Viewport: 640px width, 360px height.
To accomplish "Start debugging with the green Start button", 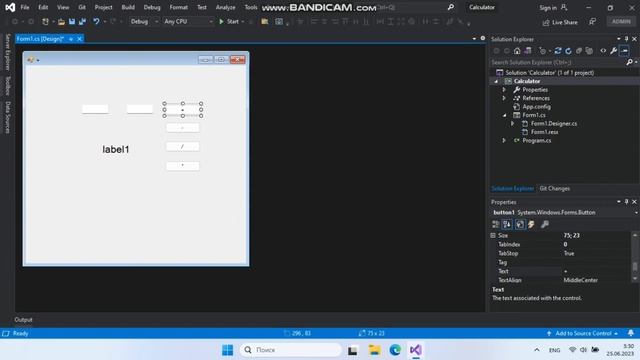I will 229,22.
